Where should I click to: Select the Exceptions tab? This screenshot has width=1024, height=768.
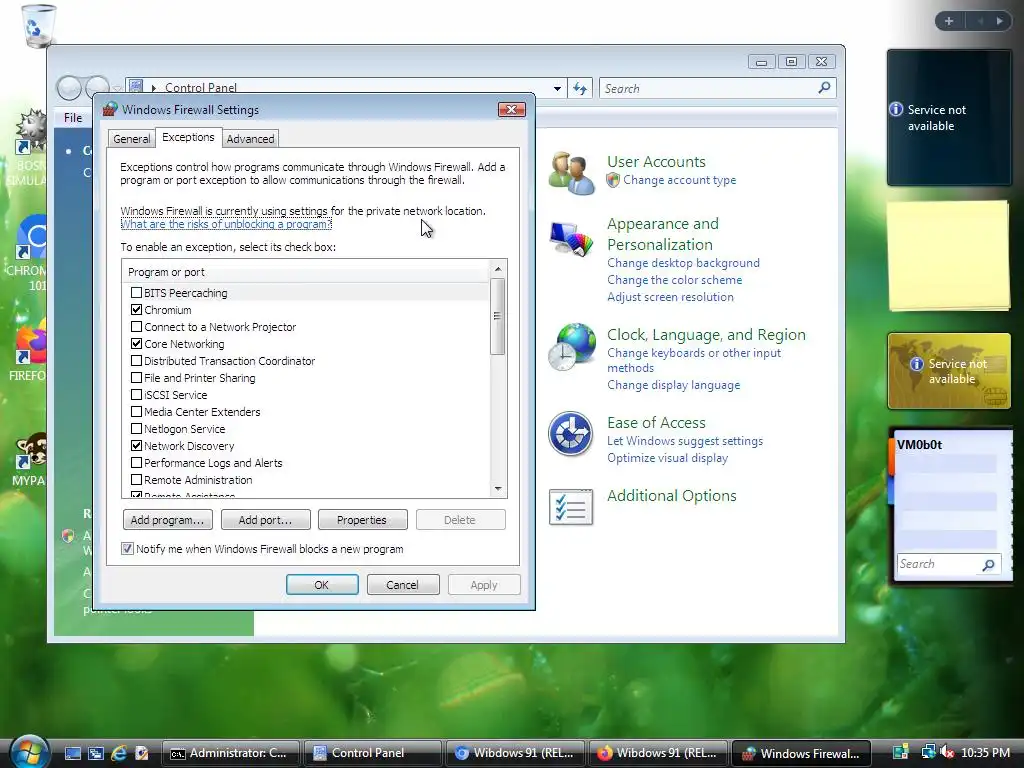tap(188, 137)
